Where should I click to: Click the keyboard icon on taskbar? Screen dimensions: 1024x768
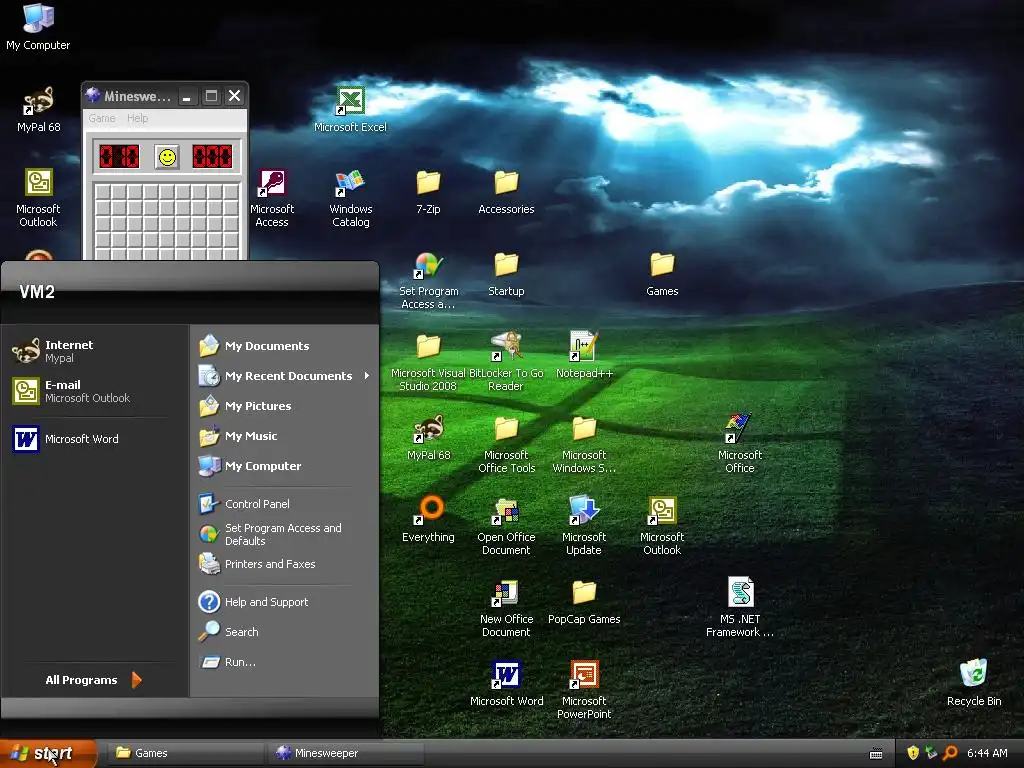pos(876,754)
